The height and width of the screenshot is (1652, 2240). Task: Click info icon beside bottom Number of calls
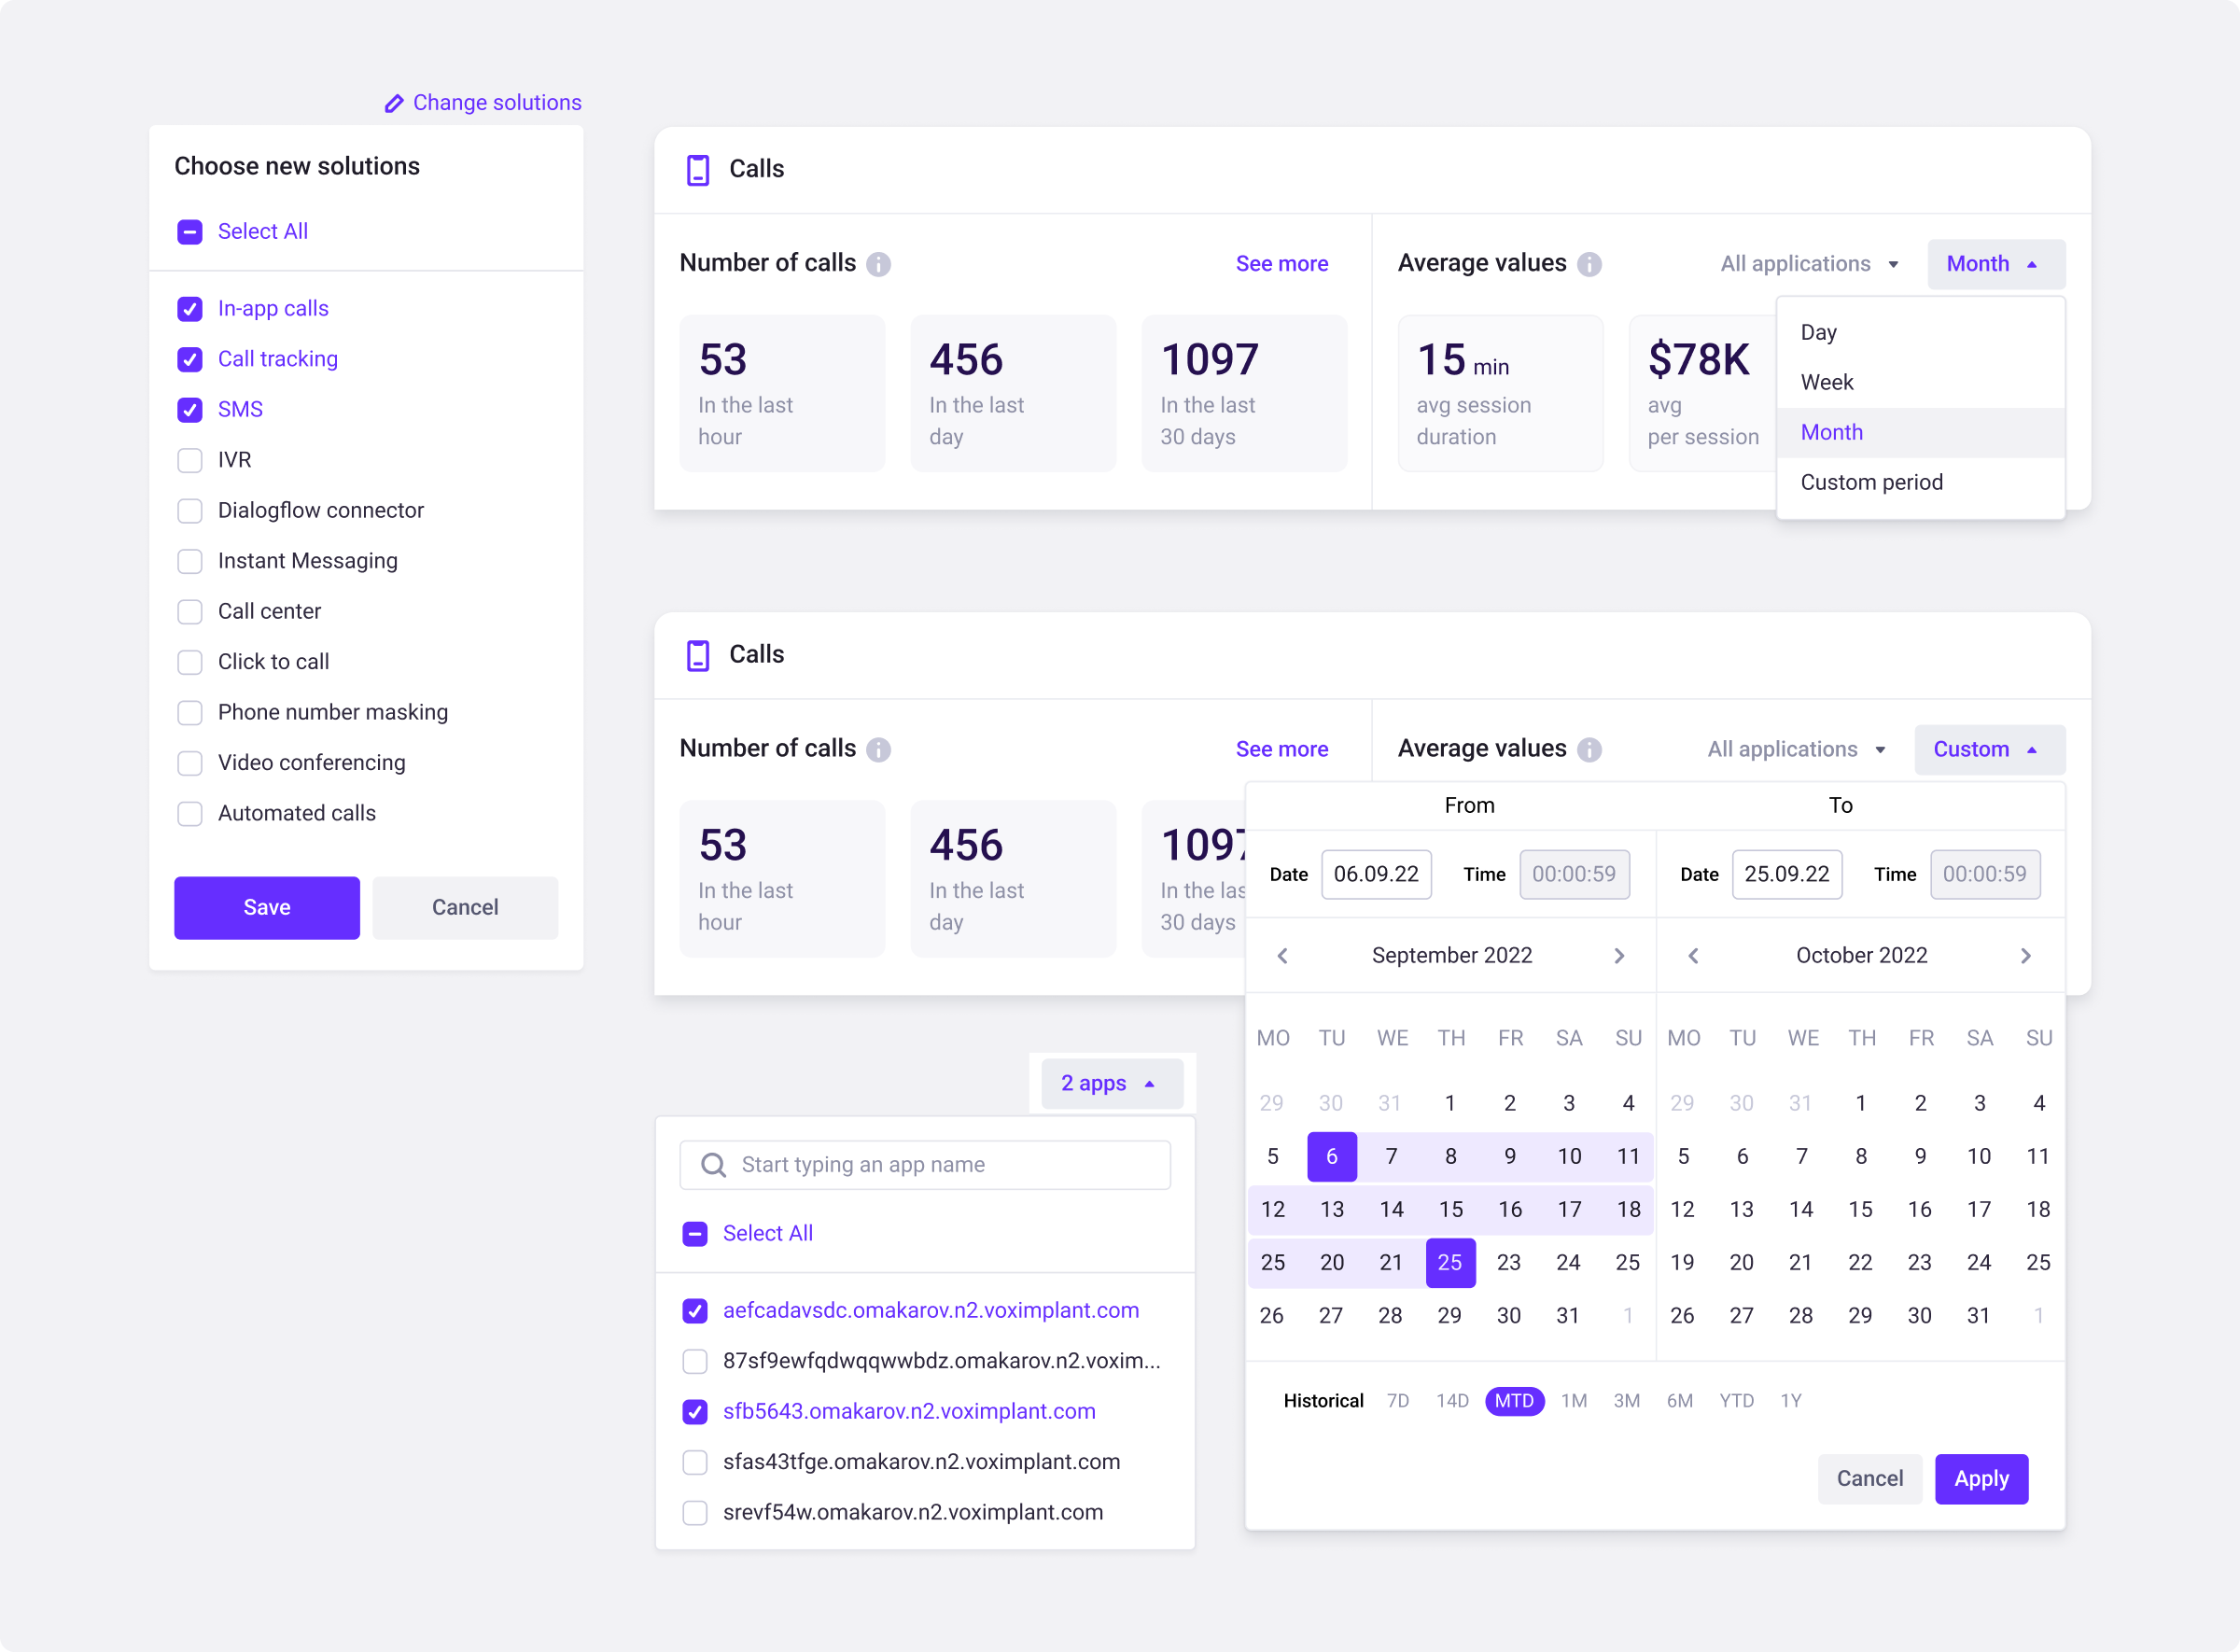878,750
